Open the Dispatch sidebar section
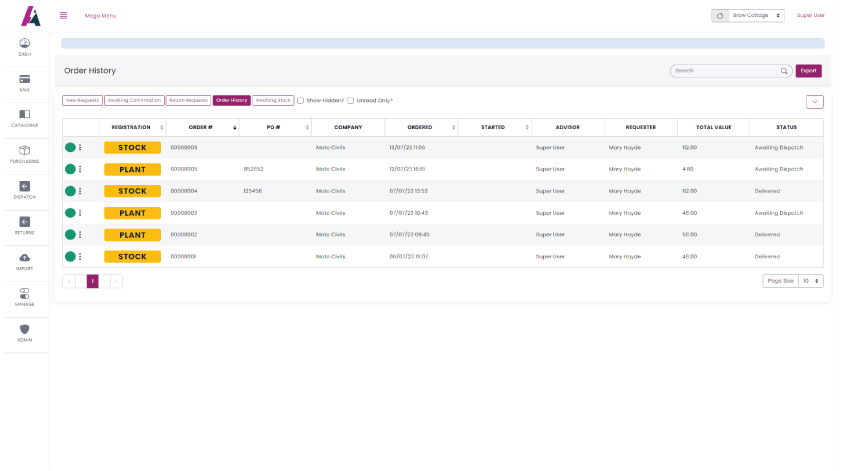842x471 pixels. pos(25,191)
